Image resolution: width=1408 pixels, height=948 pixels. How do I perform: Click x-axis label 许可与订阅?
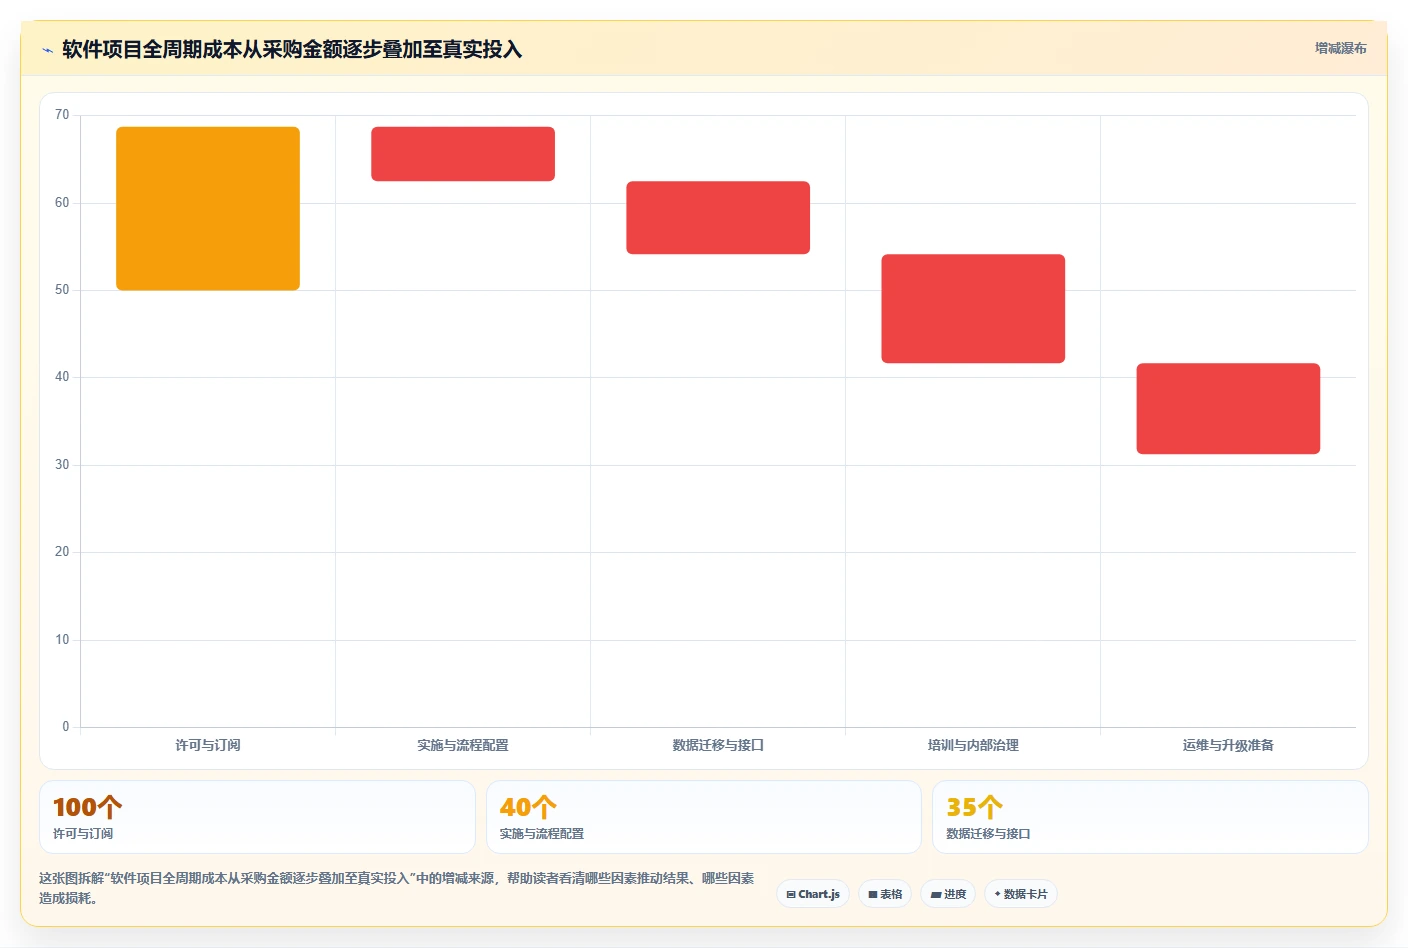208,745
